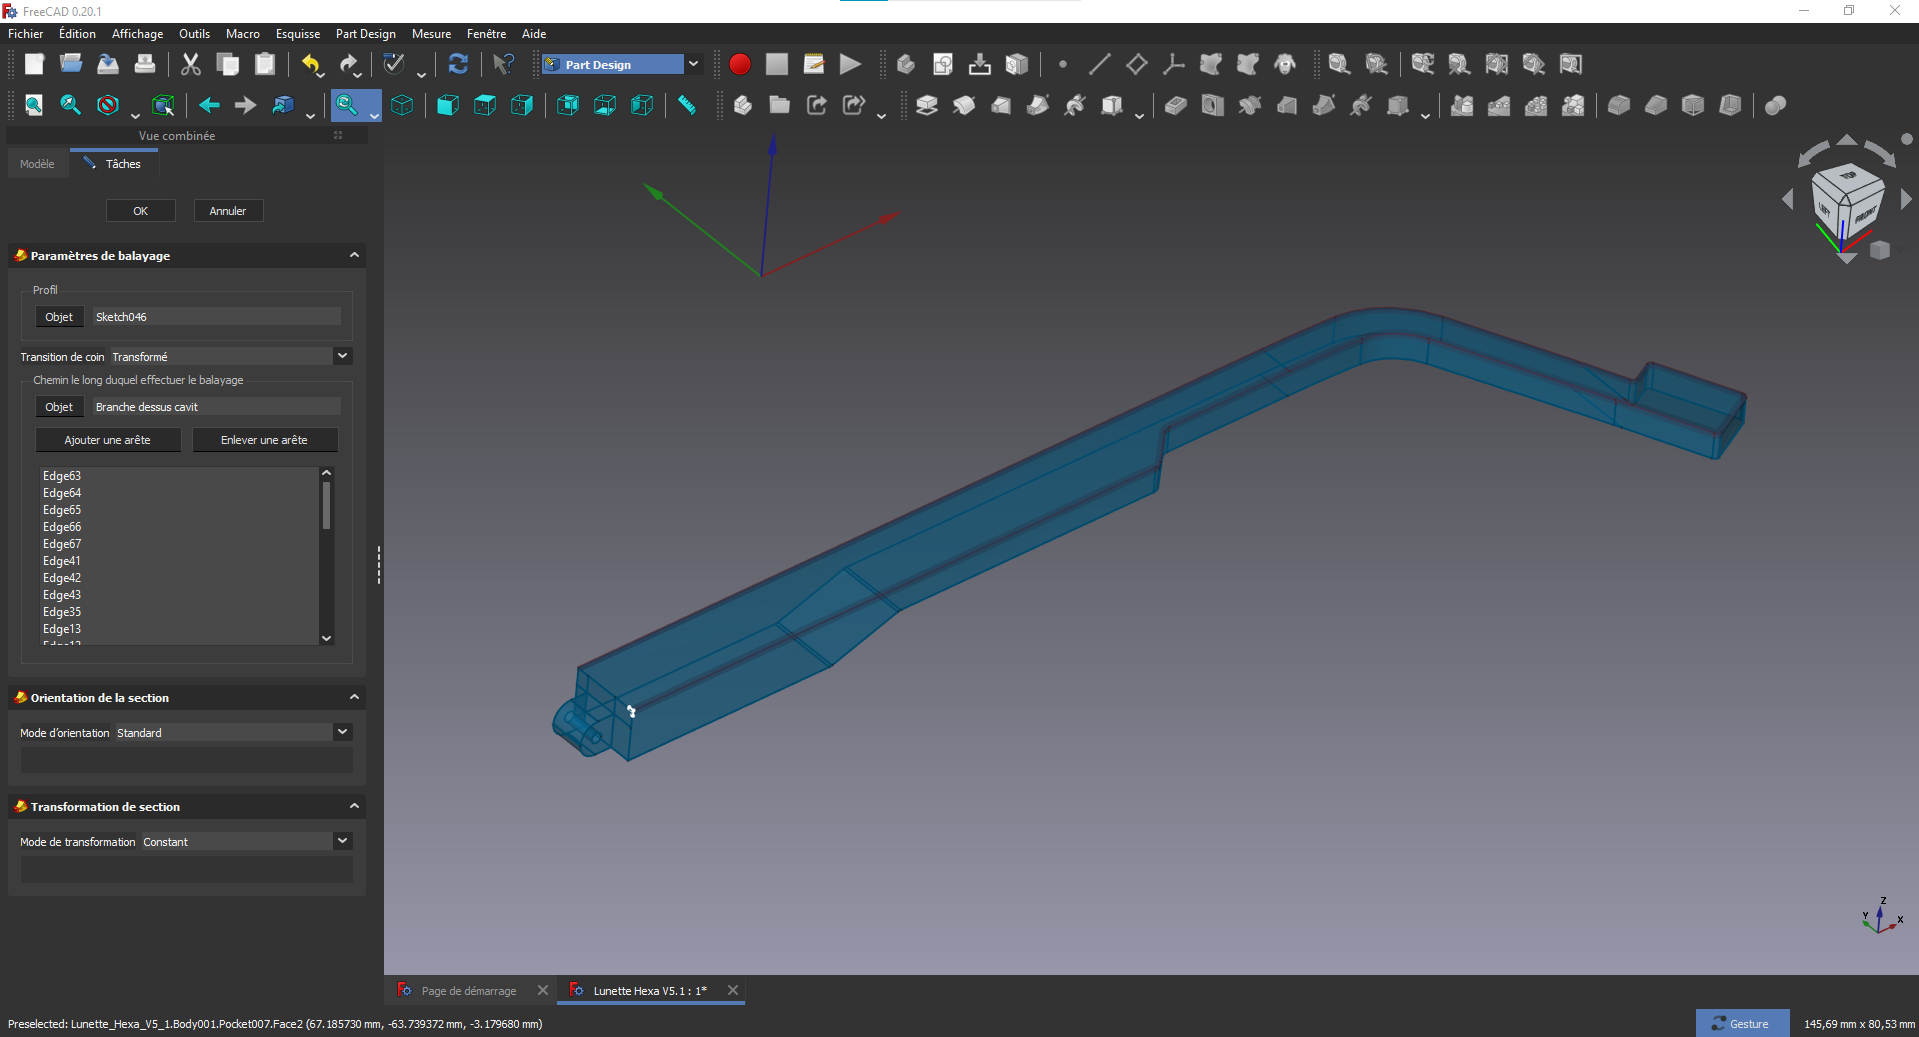Select the Pad tool
This screenshot has height=1037, width=1919.
pyautogui.click(x=925, y=105)
